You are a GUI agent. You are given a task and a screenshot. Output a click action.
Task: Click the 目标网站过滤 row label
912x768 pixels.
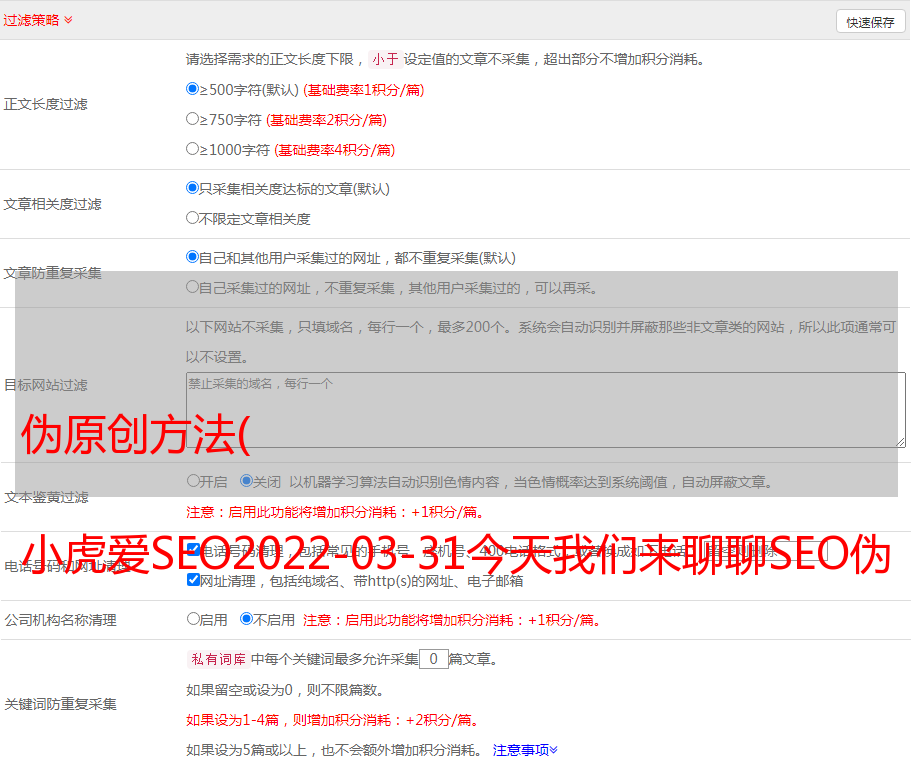click(46, 385)
